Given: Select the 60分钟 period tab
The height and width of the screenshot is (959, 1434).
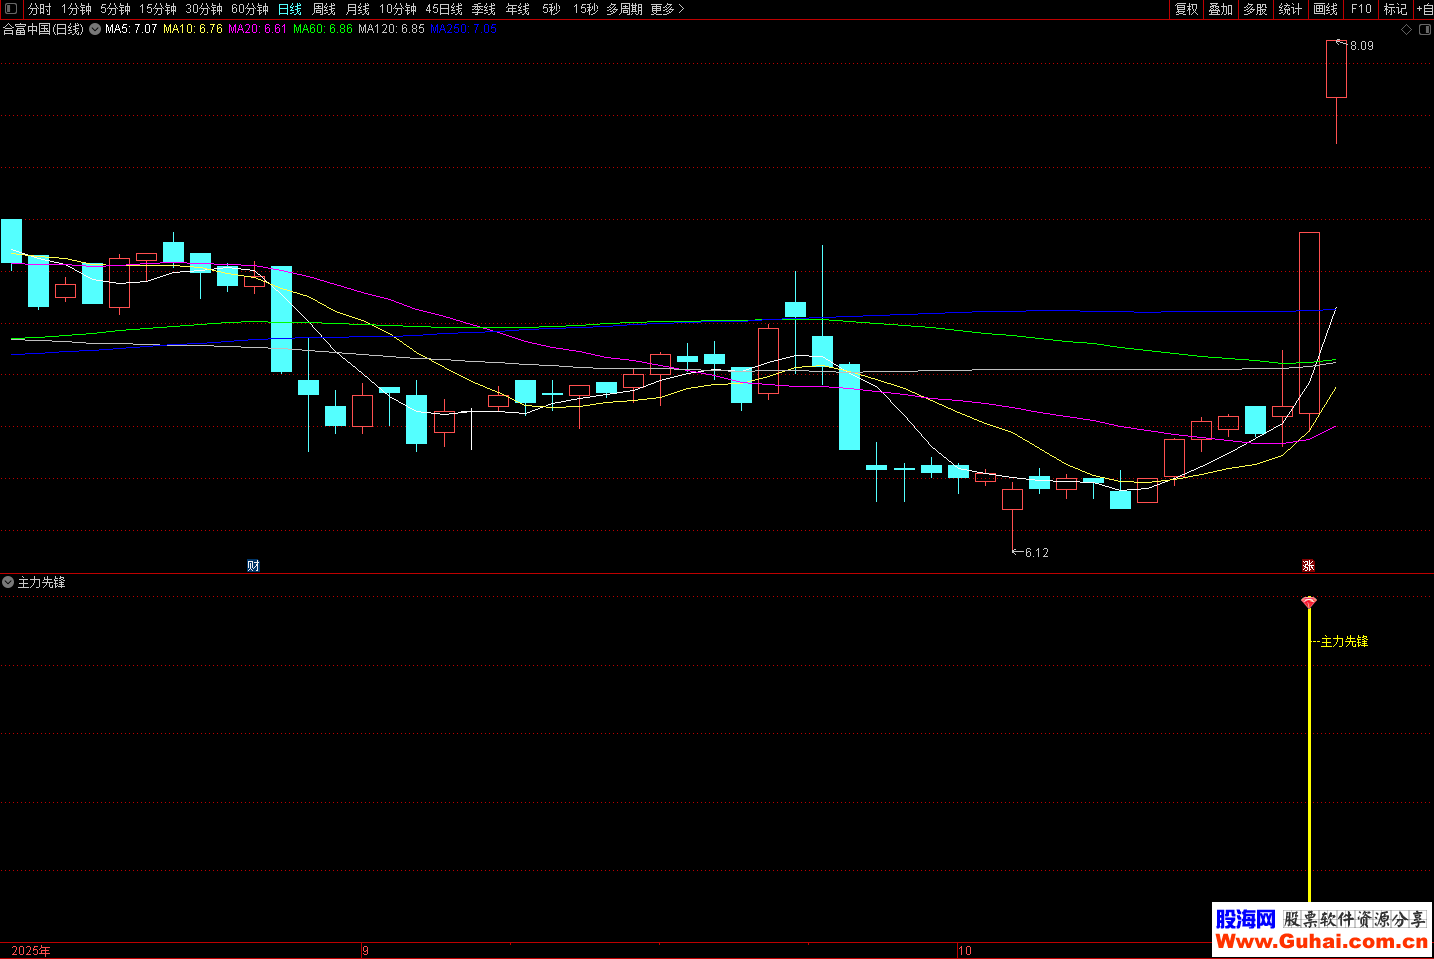Looking at the screenshot, I should (x=250, y=9).
